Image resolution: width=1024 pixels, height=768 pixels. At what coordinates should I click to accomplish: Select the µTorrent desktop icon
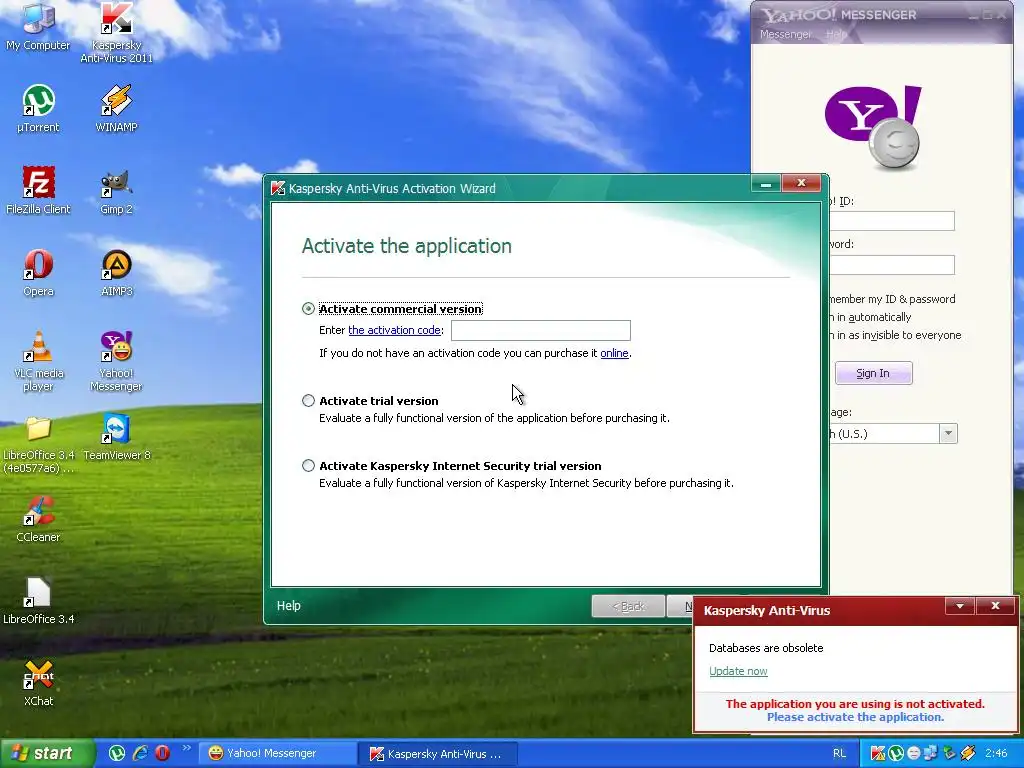pyautogui.click(x=38, y=108)
